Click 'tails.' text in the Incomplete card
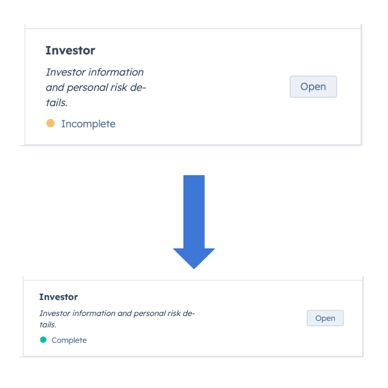The height and width of the screenshot is (388, 388). click(x=57, y=103)
